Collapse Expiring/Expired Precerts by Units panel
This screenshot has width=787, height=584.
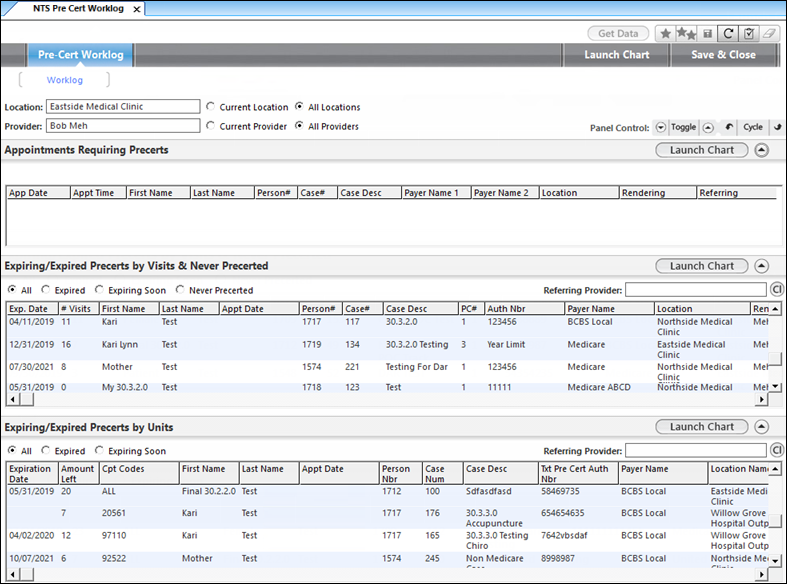[761, 427]
